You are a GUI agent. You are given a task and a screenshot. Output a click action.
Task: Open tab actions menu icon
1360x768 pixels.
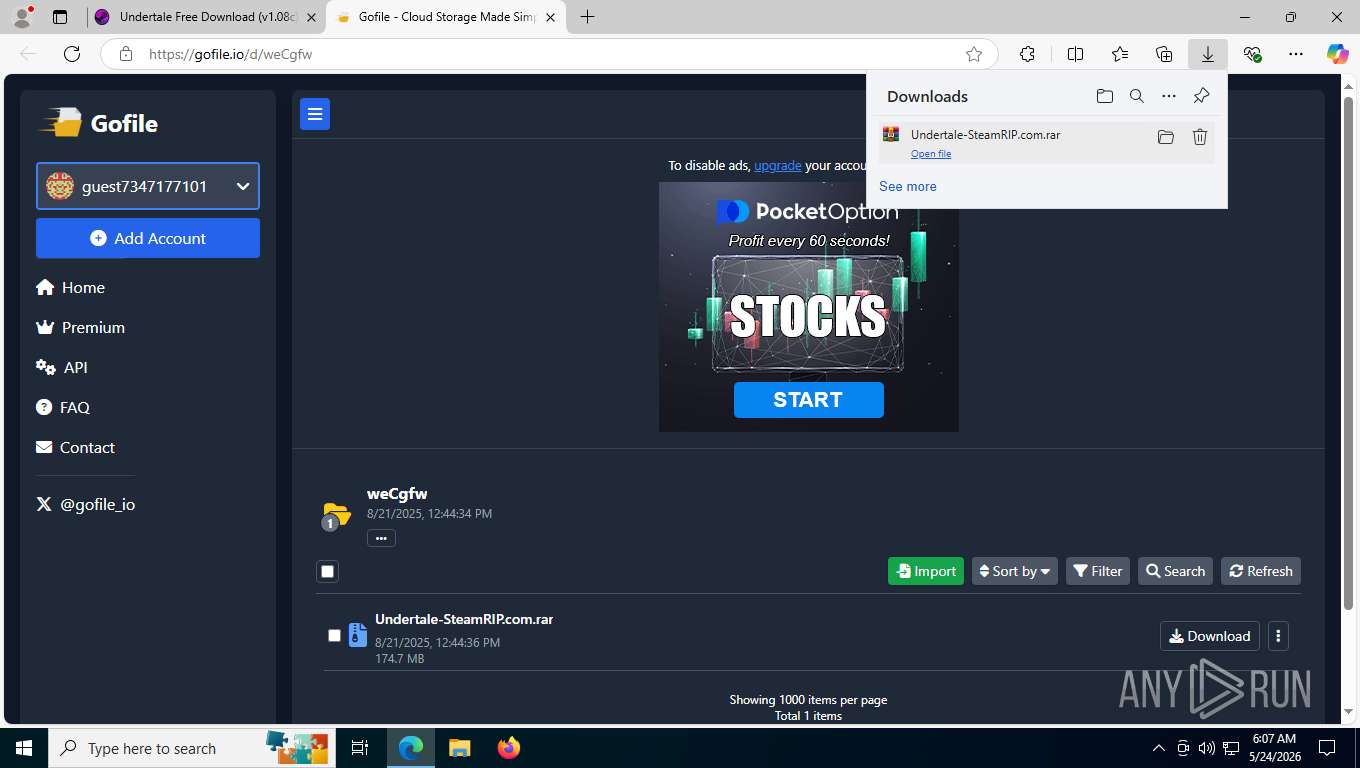point(60,17)
